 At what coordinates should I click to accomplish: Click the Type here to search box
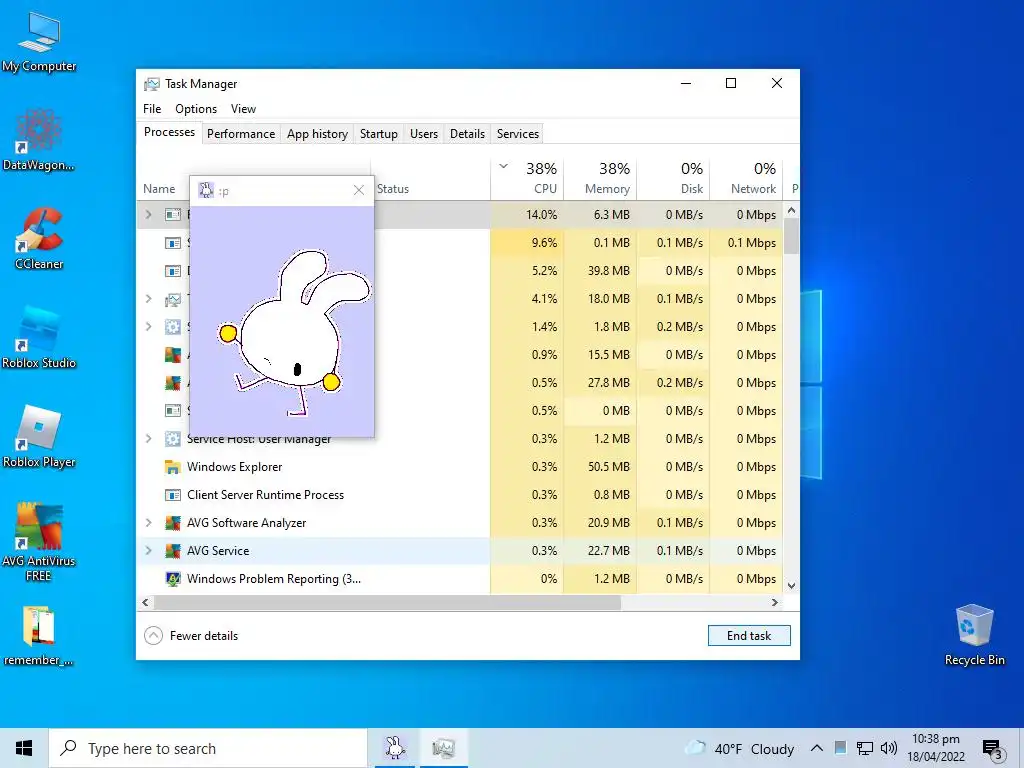(x=208, y=748)
